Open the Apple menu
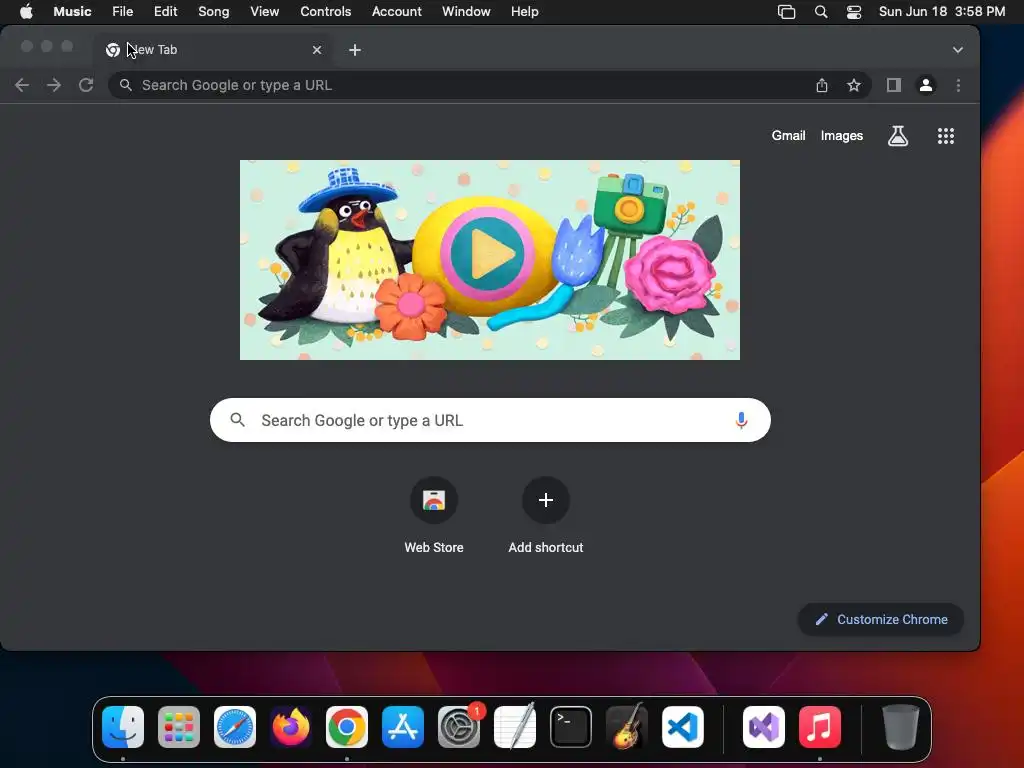Image resolution: width=1024 pixels, height=768 pixels. [x=26, y=12]
